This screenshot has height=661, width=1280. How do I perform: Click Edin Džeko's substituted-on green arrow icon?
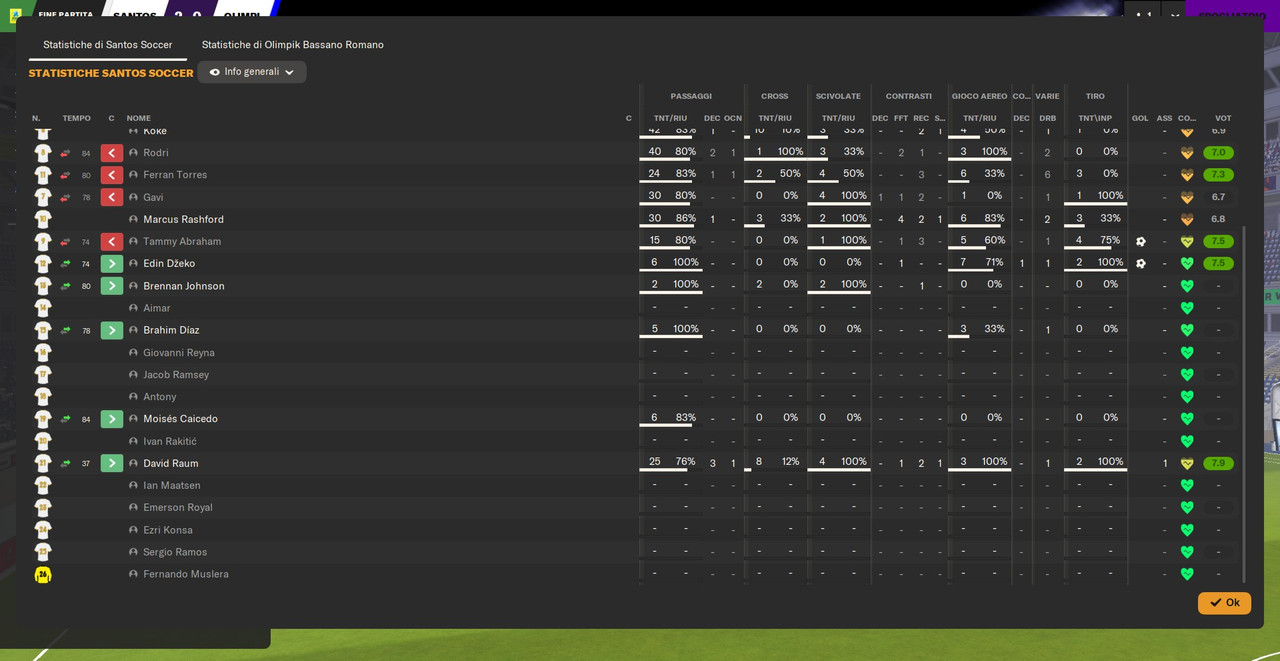pyautogui.click(x=111, y=264)
